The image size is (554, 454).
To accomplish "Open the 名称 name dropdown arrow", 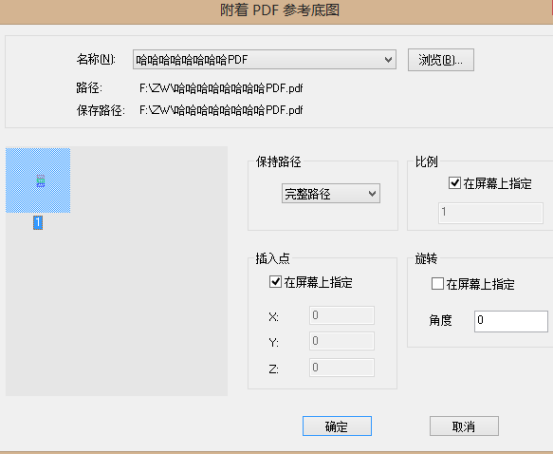I will pyautogui.click(x=388, y=59).
